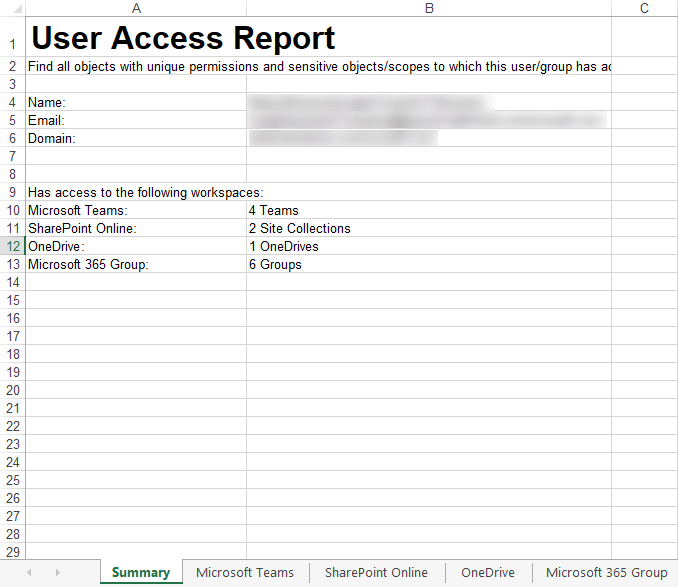678x587 pixels.
Task: Select row 9 header
Action: click(13, 192)
